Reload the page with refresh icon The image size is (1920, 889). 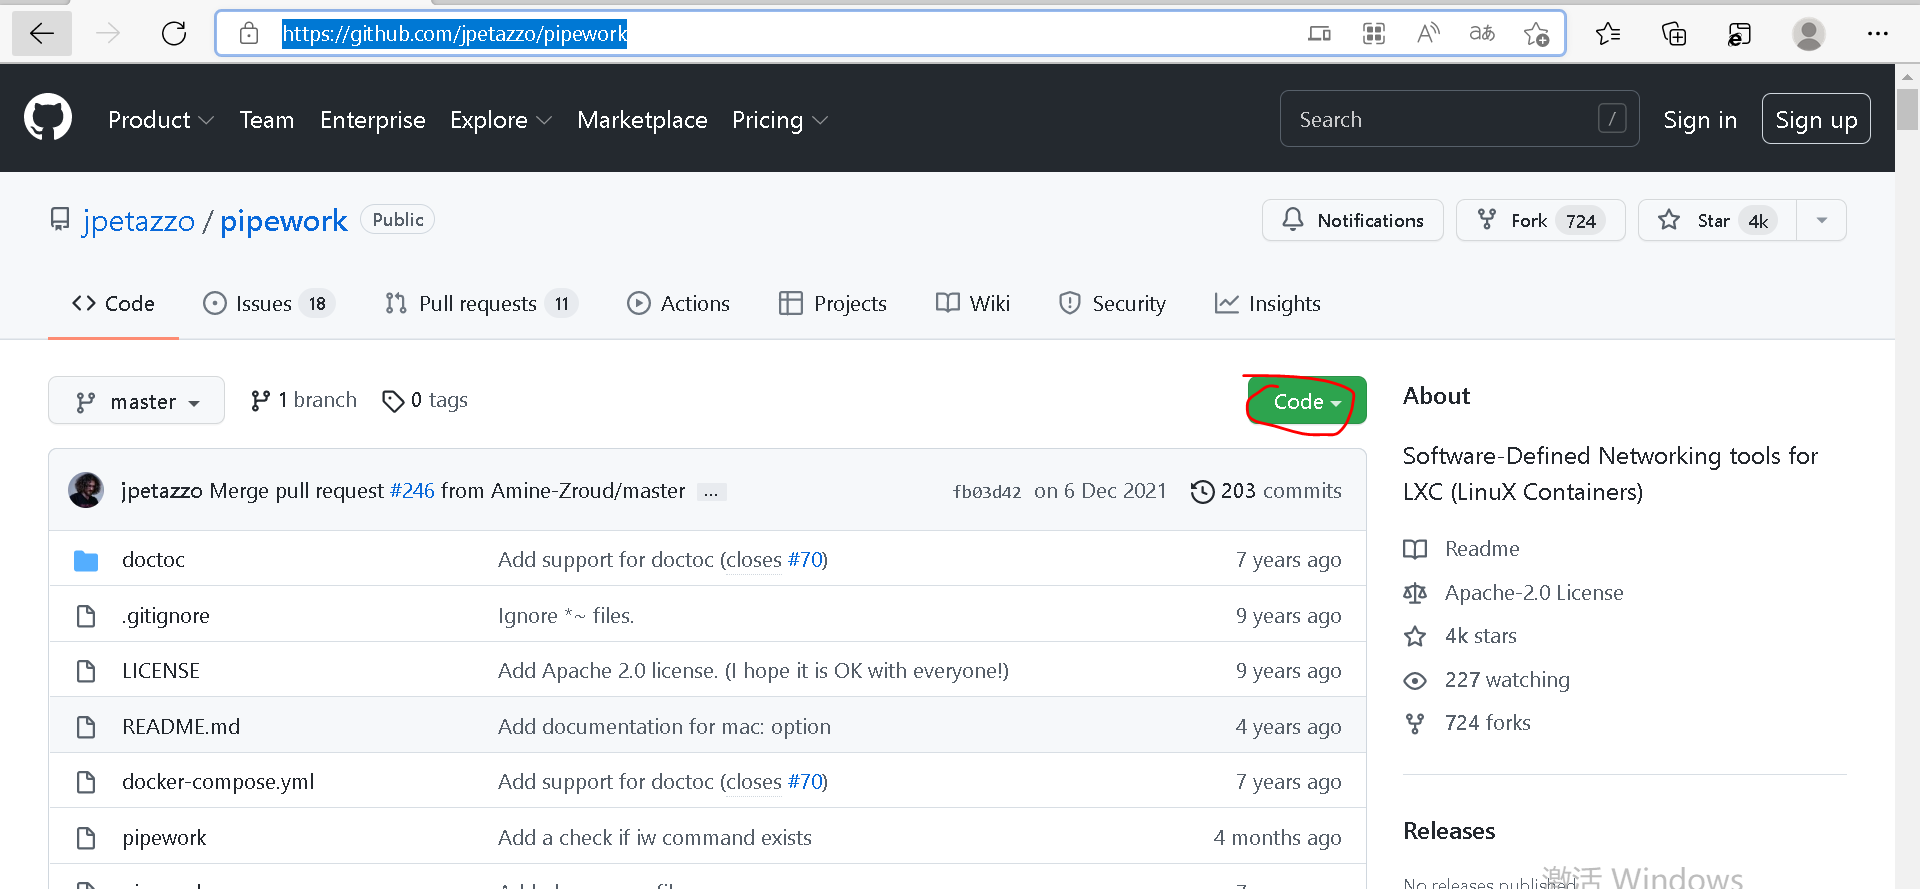point(174,34)
